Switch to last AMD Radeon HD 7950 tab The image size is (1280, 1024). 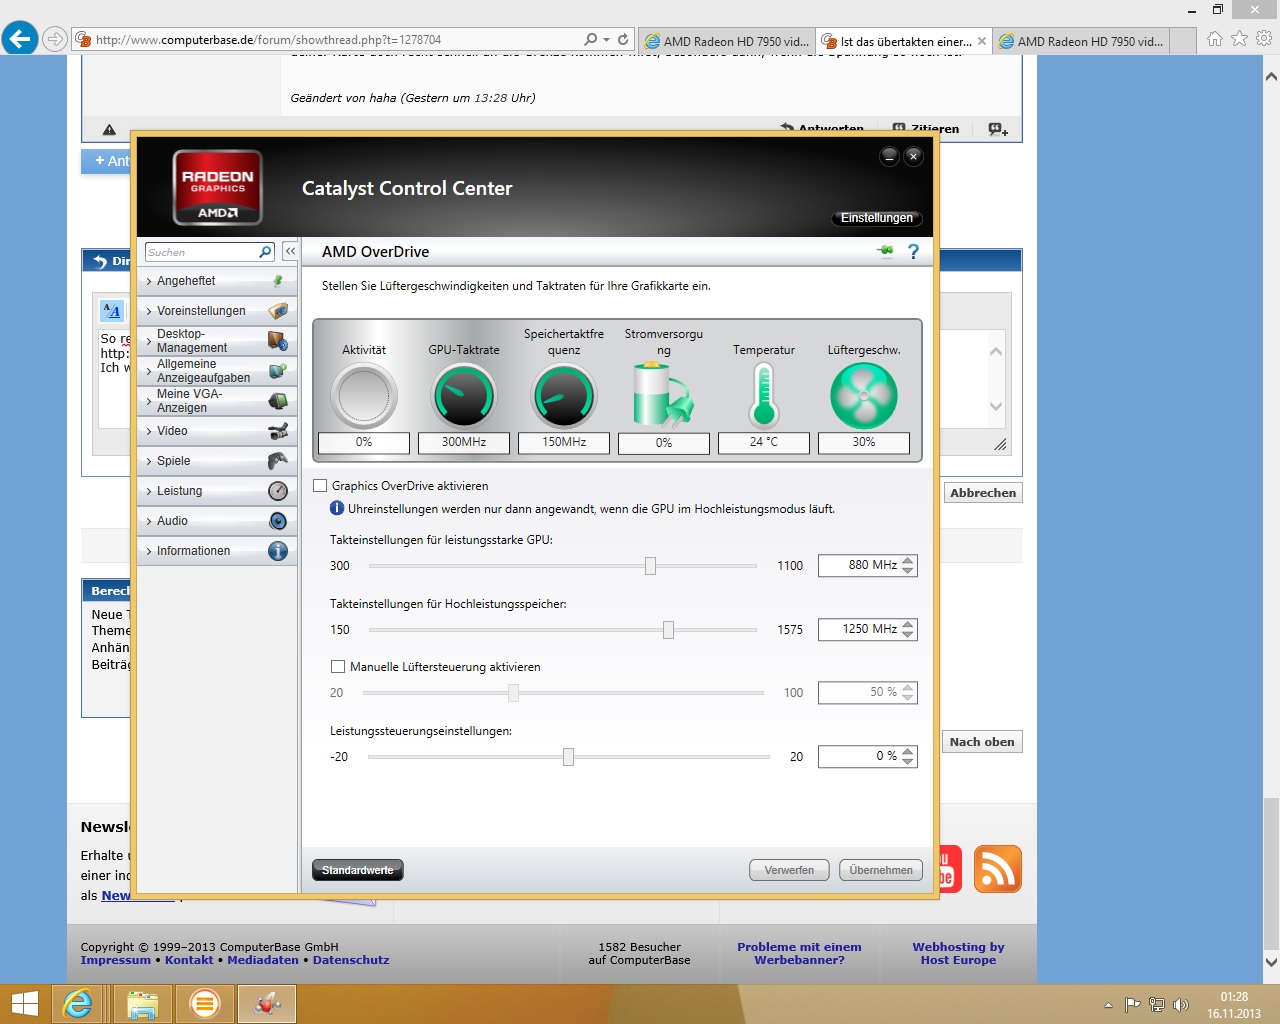click(1081, 41)
